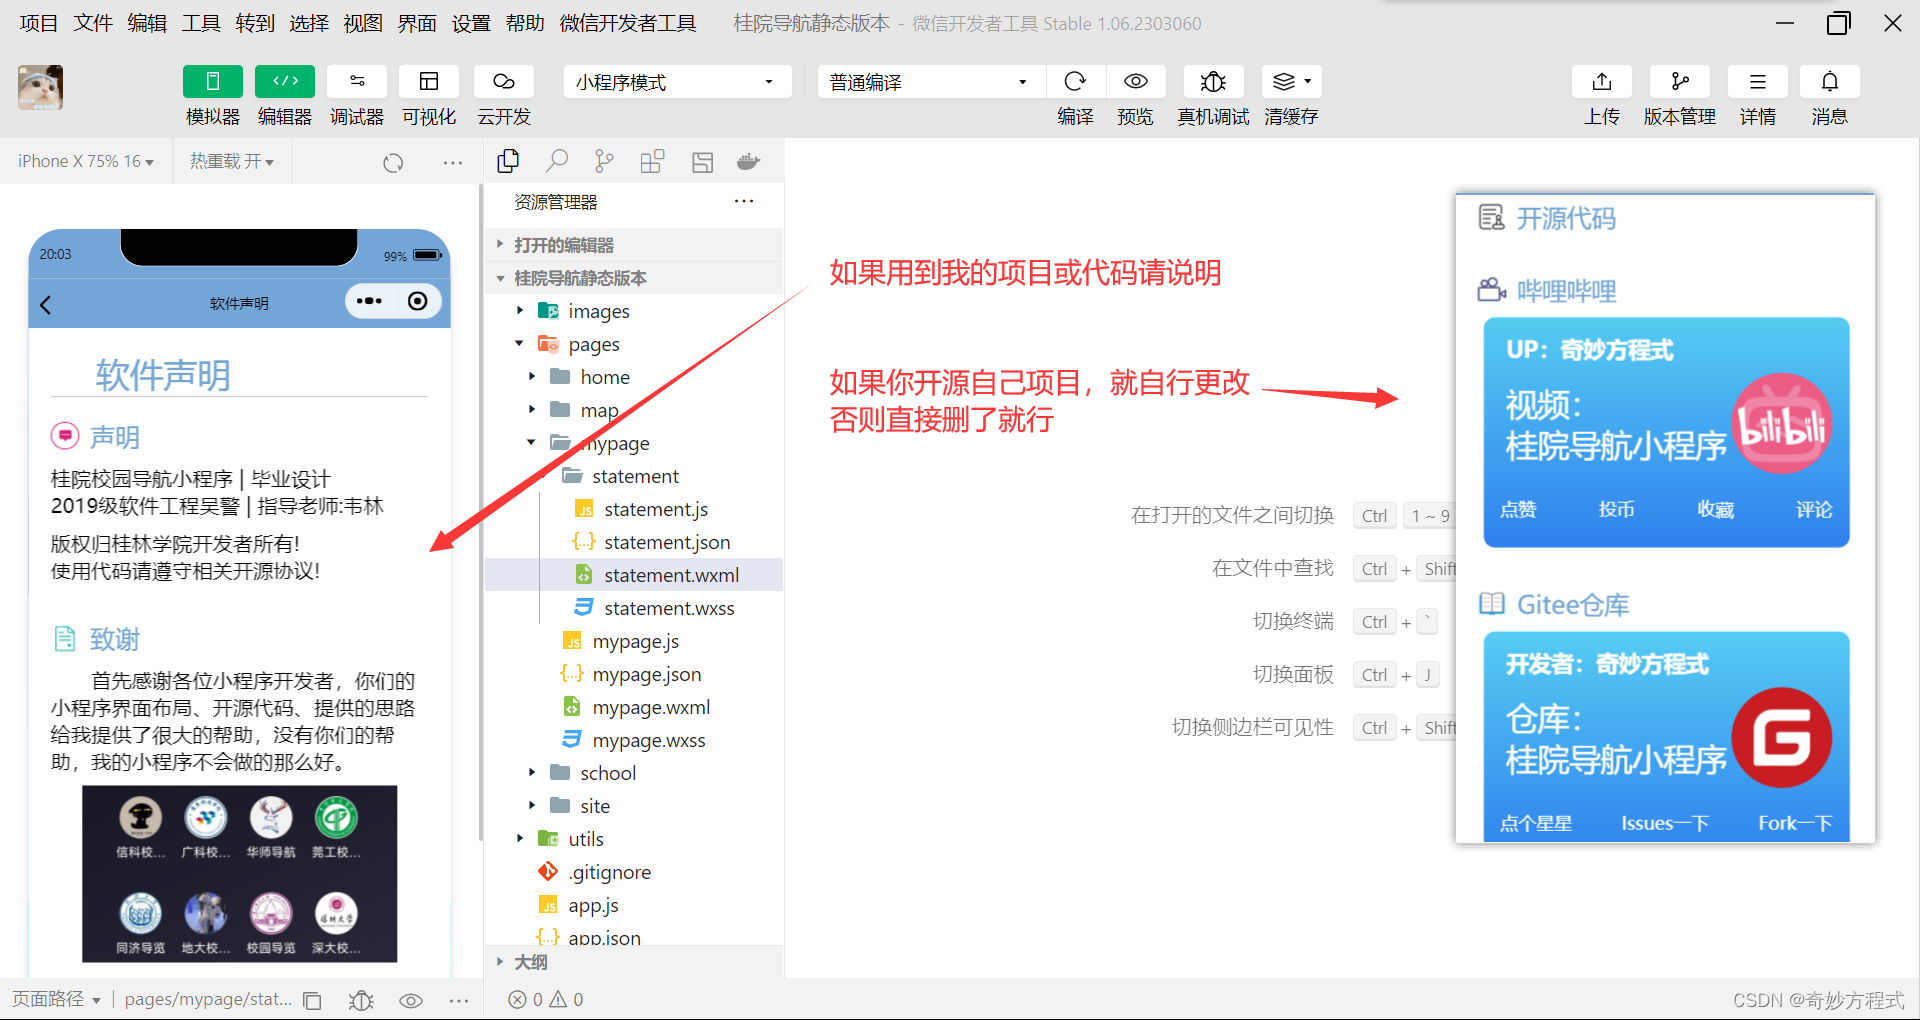Click the Docker whale icon

coord(748,161)
